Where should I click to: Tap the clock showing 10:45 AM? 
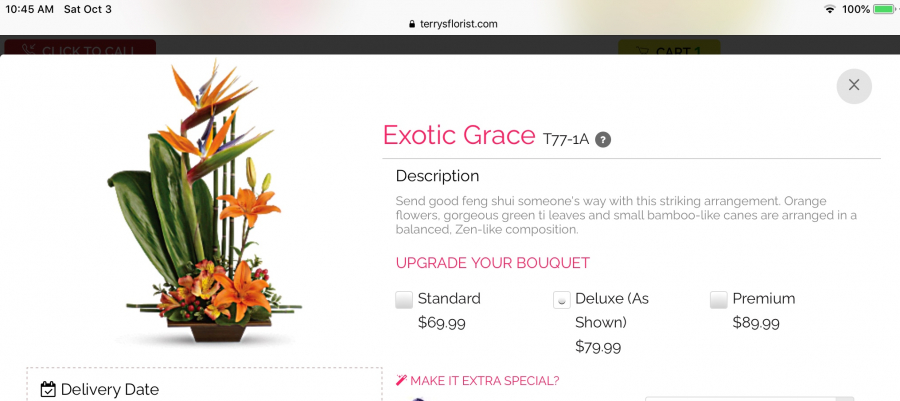pos(30,9)
